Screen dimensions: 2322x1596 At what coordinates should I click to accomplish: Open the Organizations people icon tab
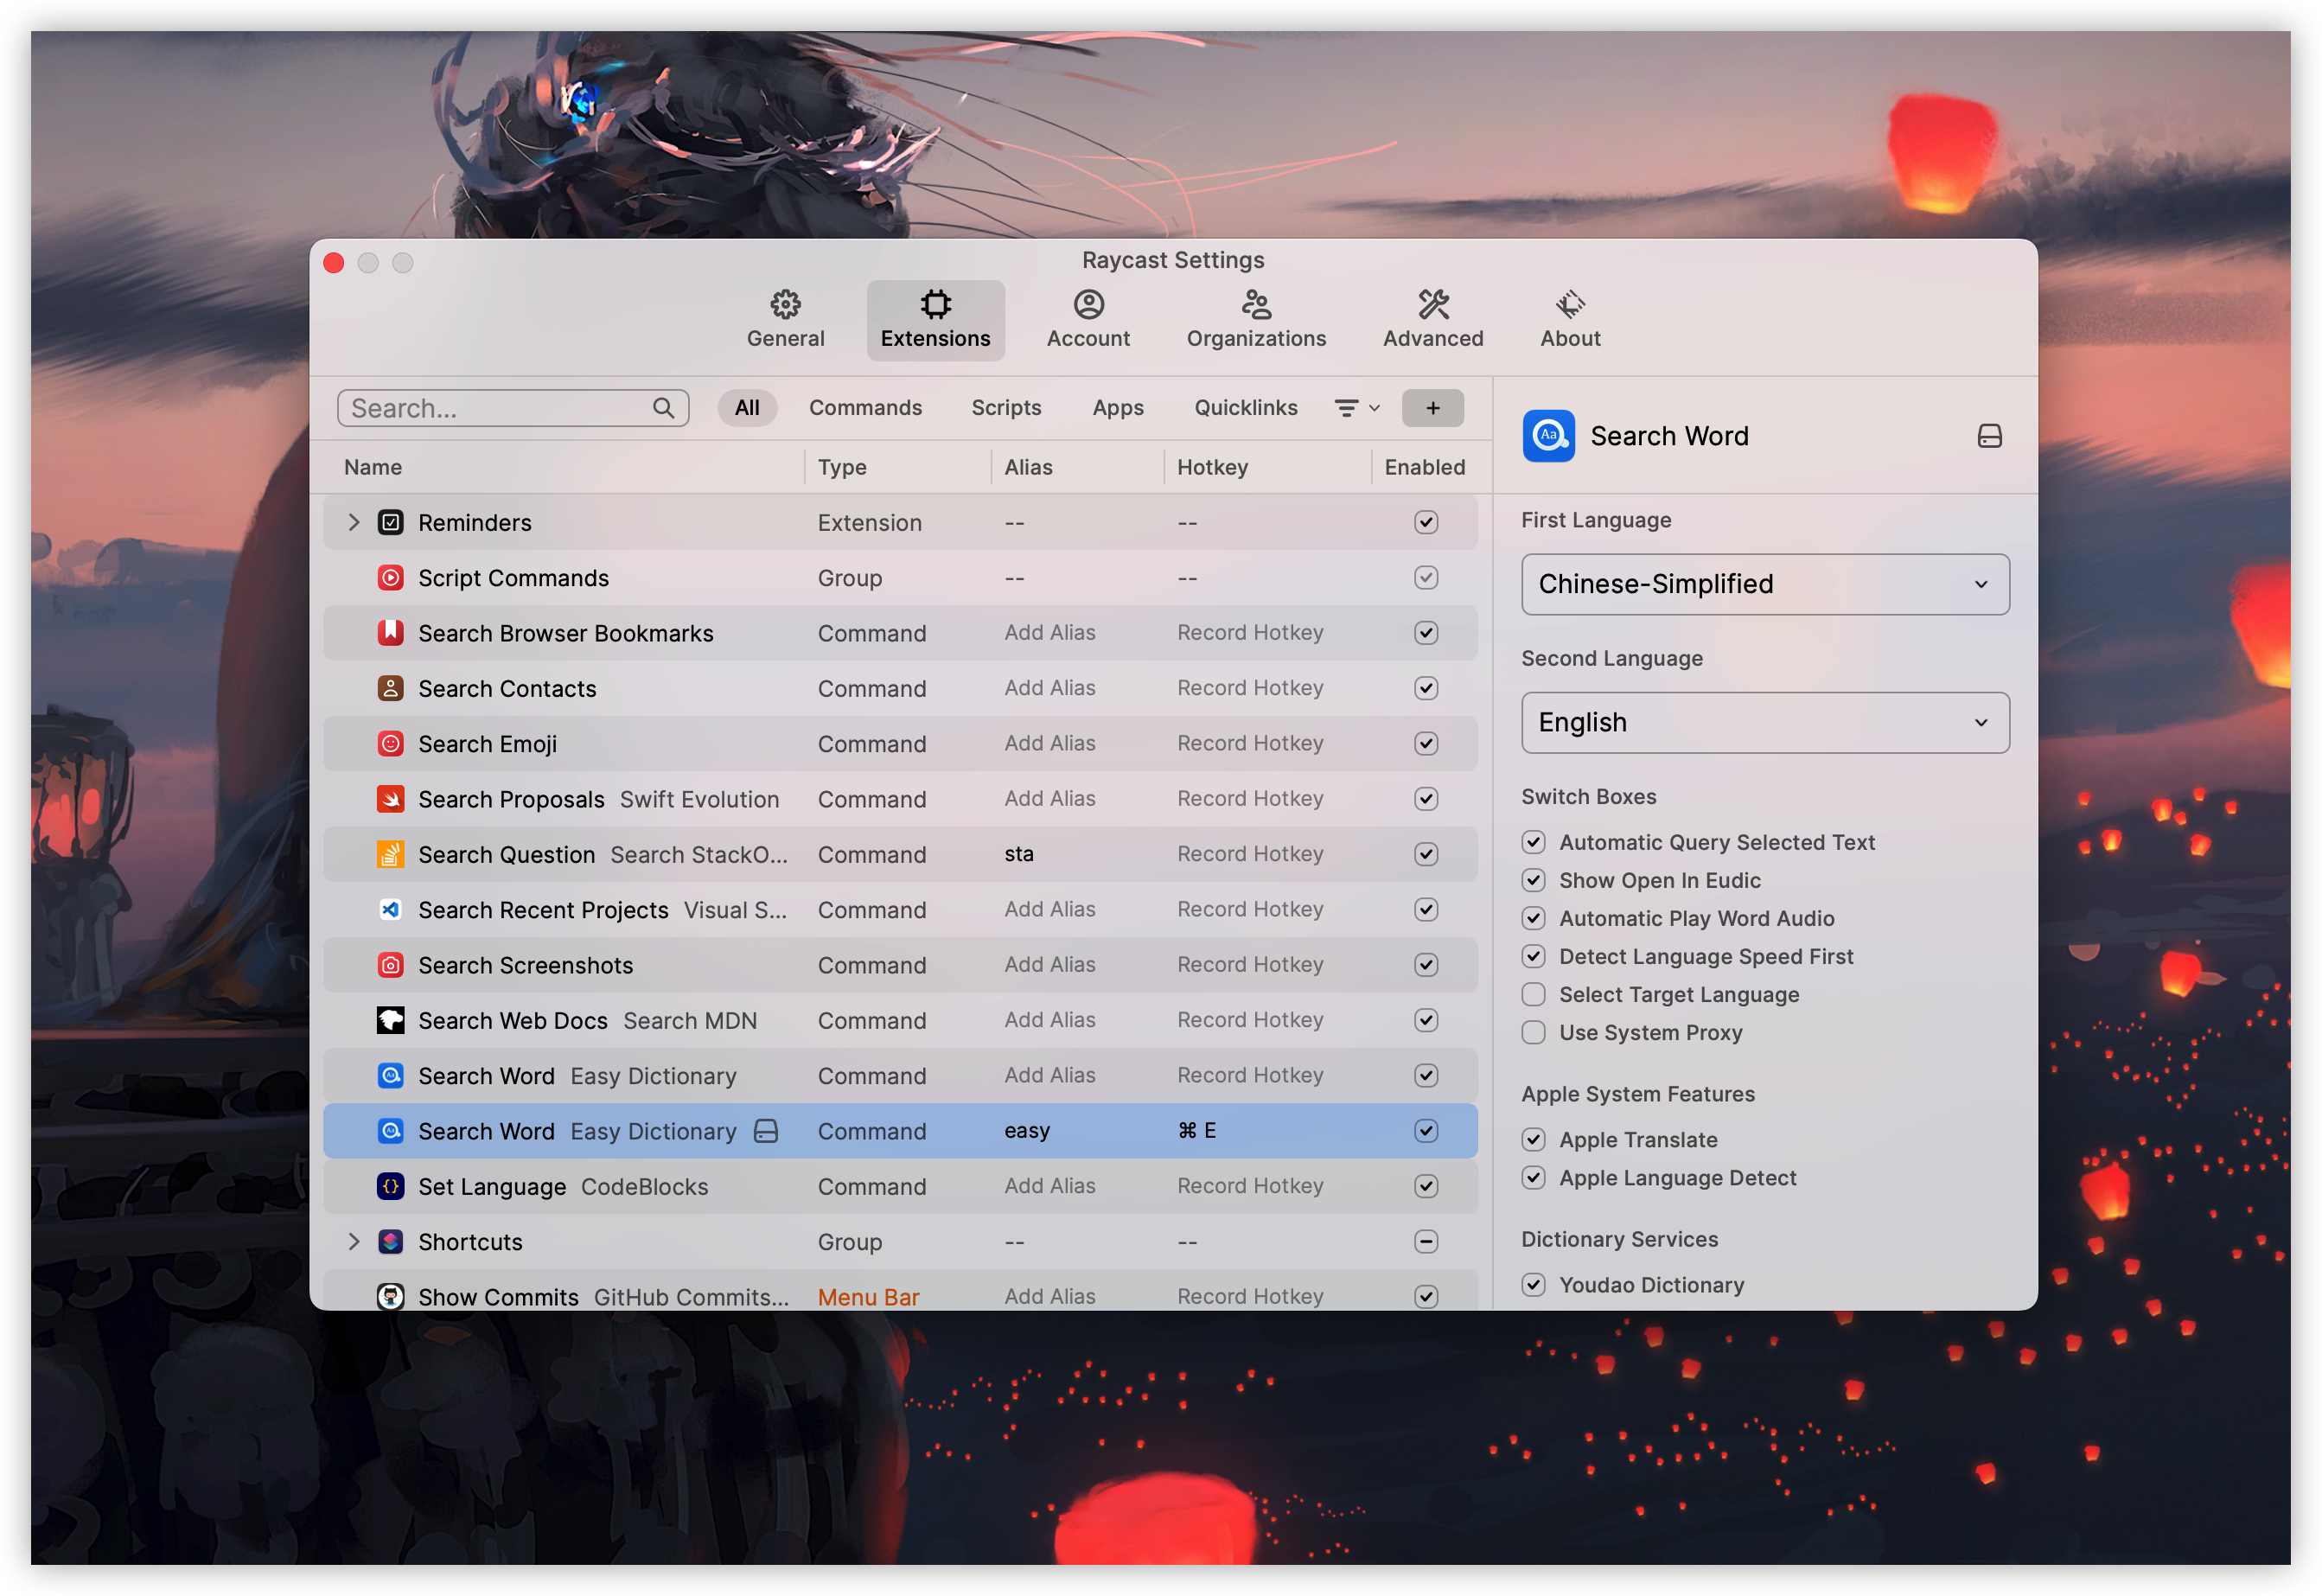tap(1256, 319)
